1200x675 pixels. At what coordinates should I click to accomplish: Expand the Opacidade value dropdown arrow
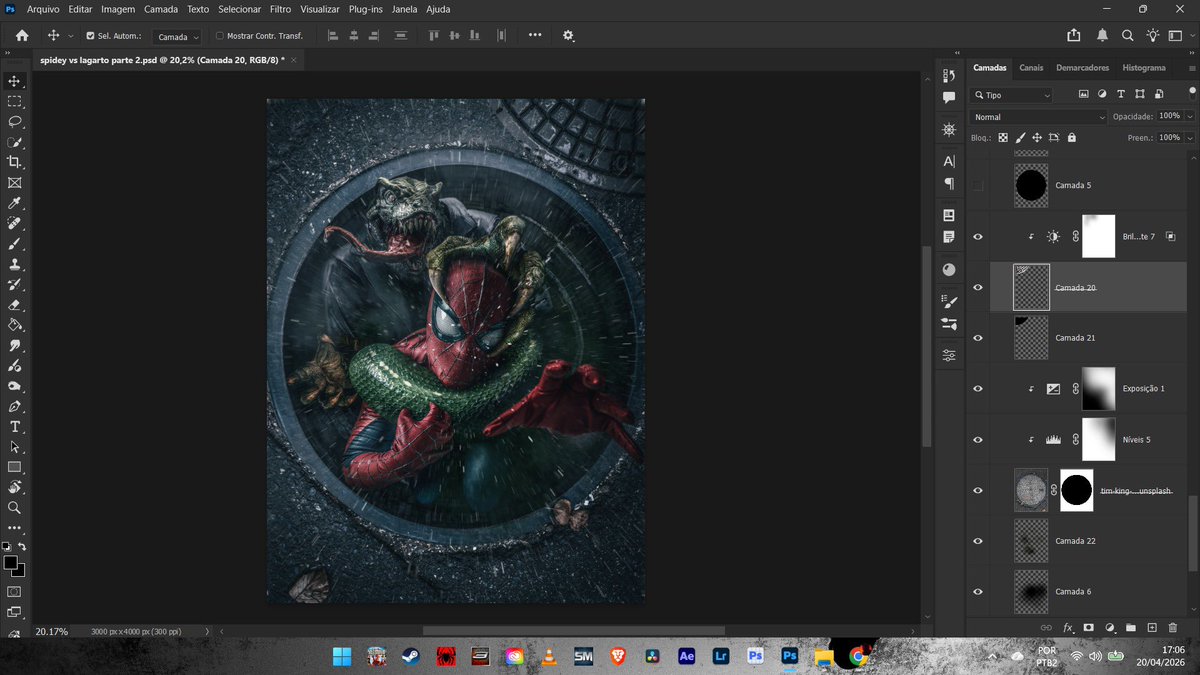1190,117
